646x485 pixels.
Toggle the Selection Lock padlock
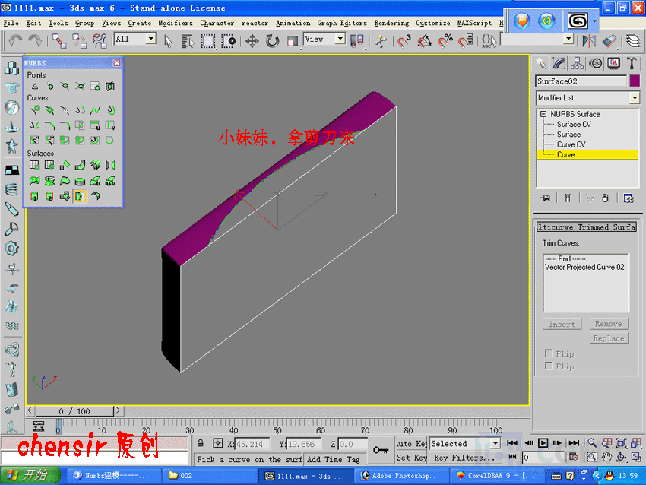pyautogui.click(x=200, y=443)
